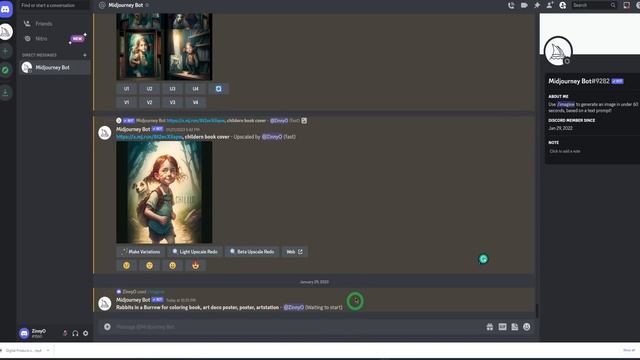Click the U2 upscale button
The height and width of the screenshot is (360, 640).
click(x=149, y=89)
